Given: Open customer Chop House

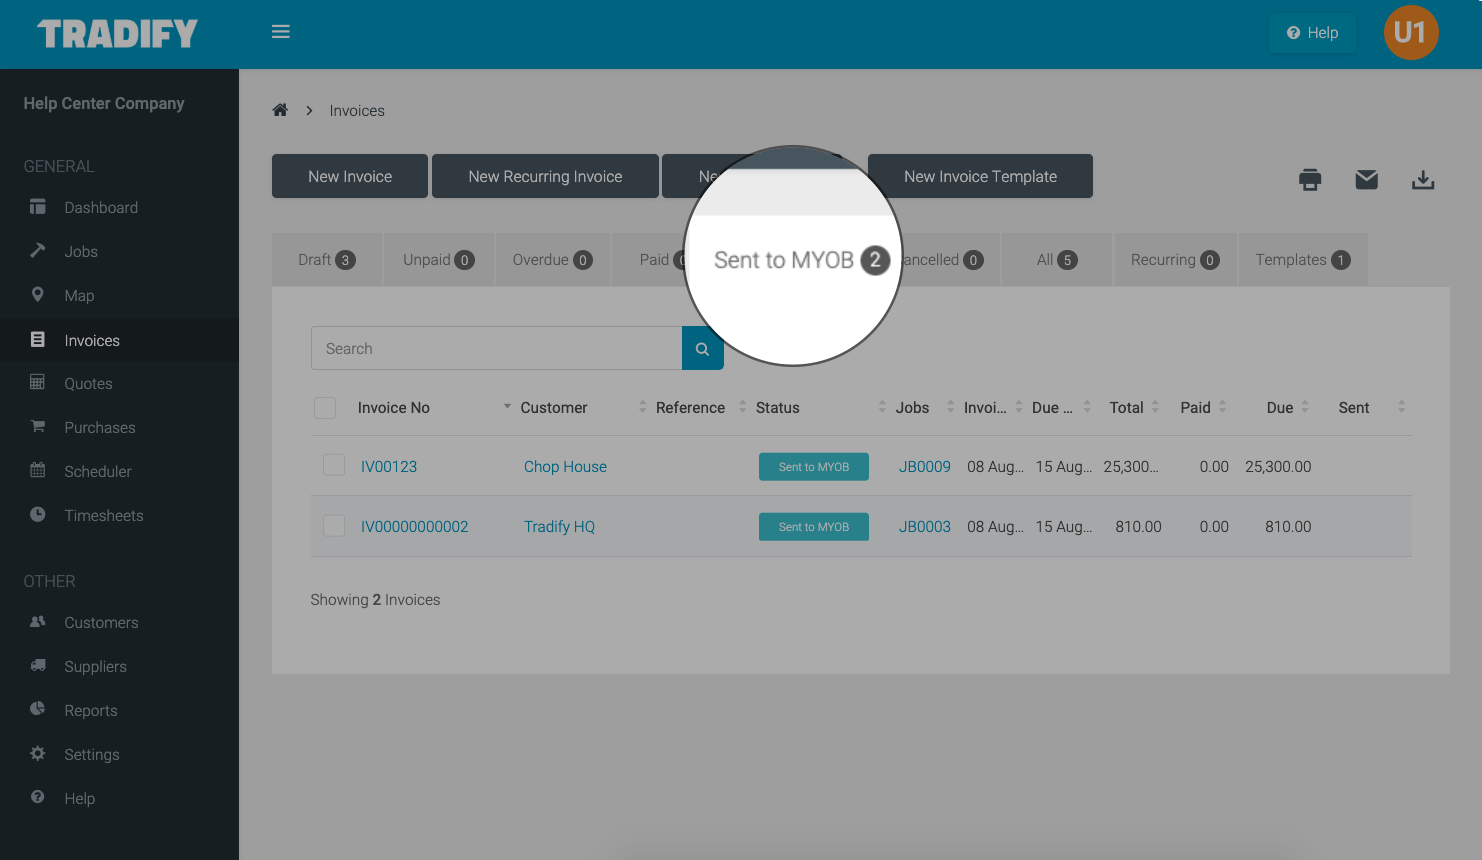Looking at the screenshot, I should (565, 467).
